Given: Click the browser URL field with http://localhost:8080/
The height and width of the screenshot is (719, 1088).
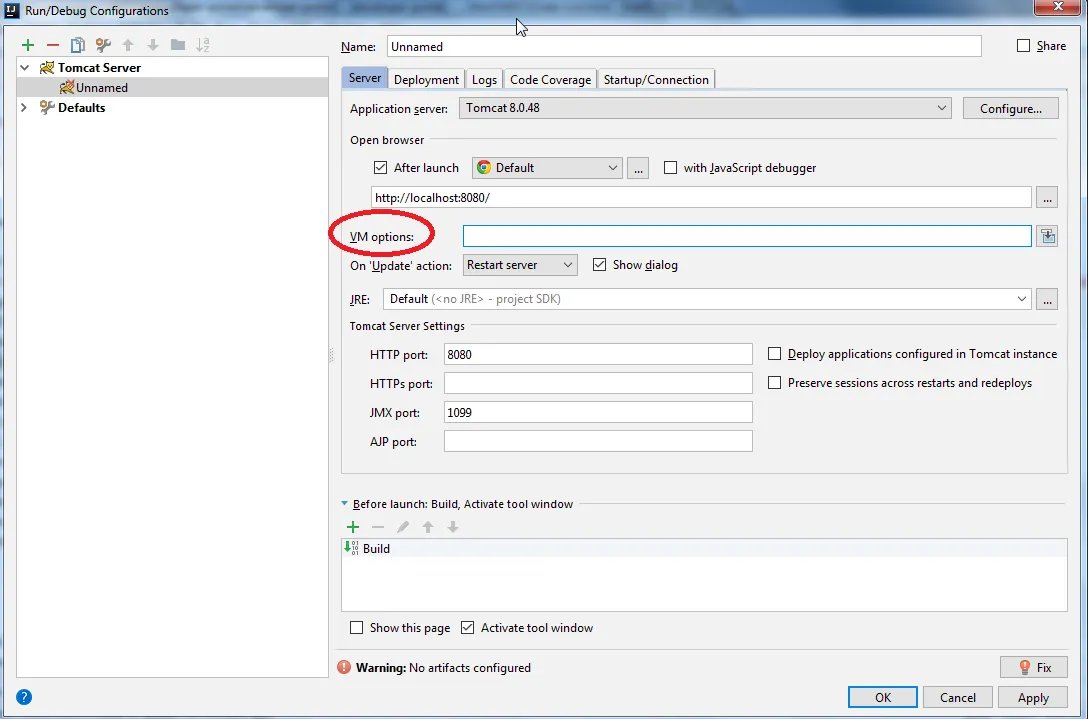Looking at the screenshot, I should coord(701,197).
